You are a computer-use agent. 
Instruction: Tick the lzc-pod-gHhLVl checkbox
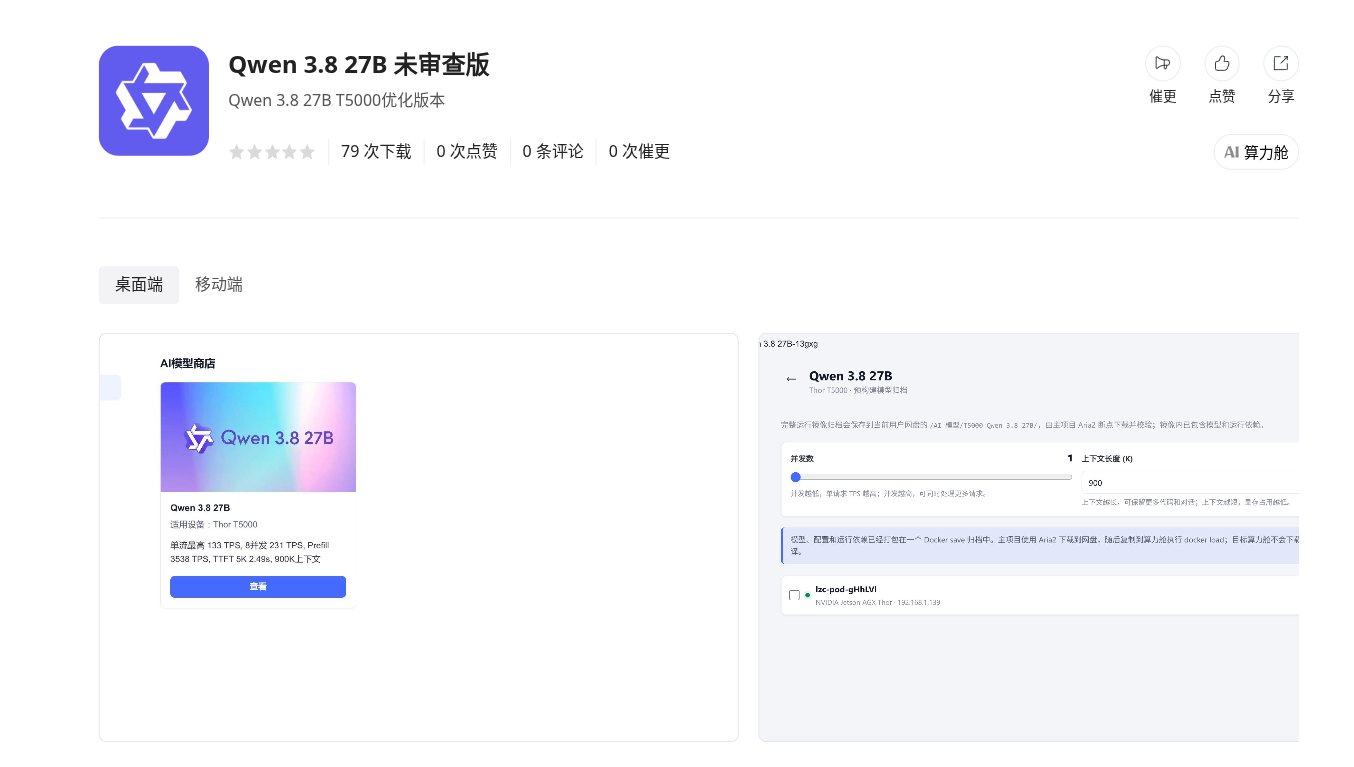[794, 595]
